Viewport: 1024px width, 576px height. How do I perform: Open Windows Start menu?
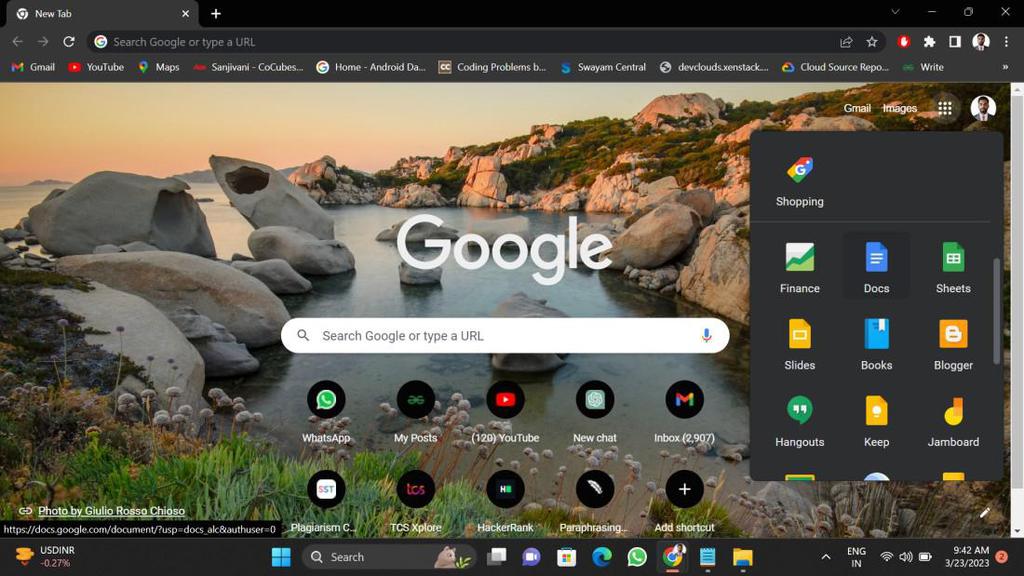[x=281, y=557]
